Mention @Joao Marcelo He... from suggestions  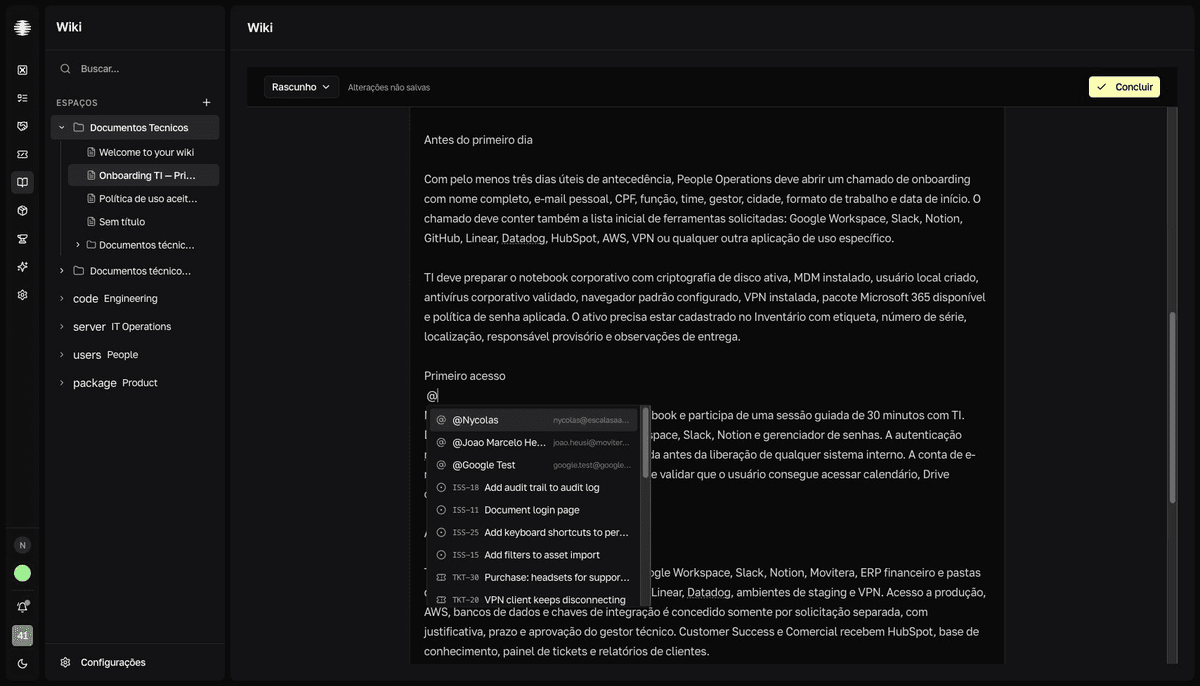534,442
